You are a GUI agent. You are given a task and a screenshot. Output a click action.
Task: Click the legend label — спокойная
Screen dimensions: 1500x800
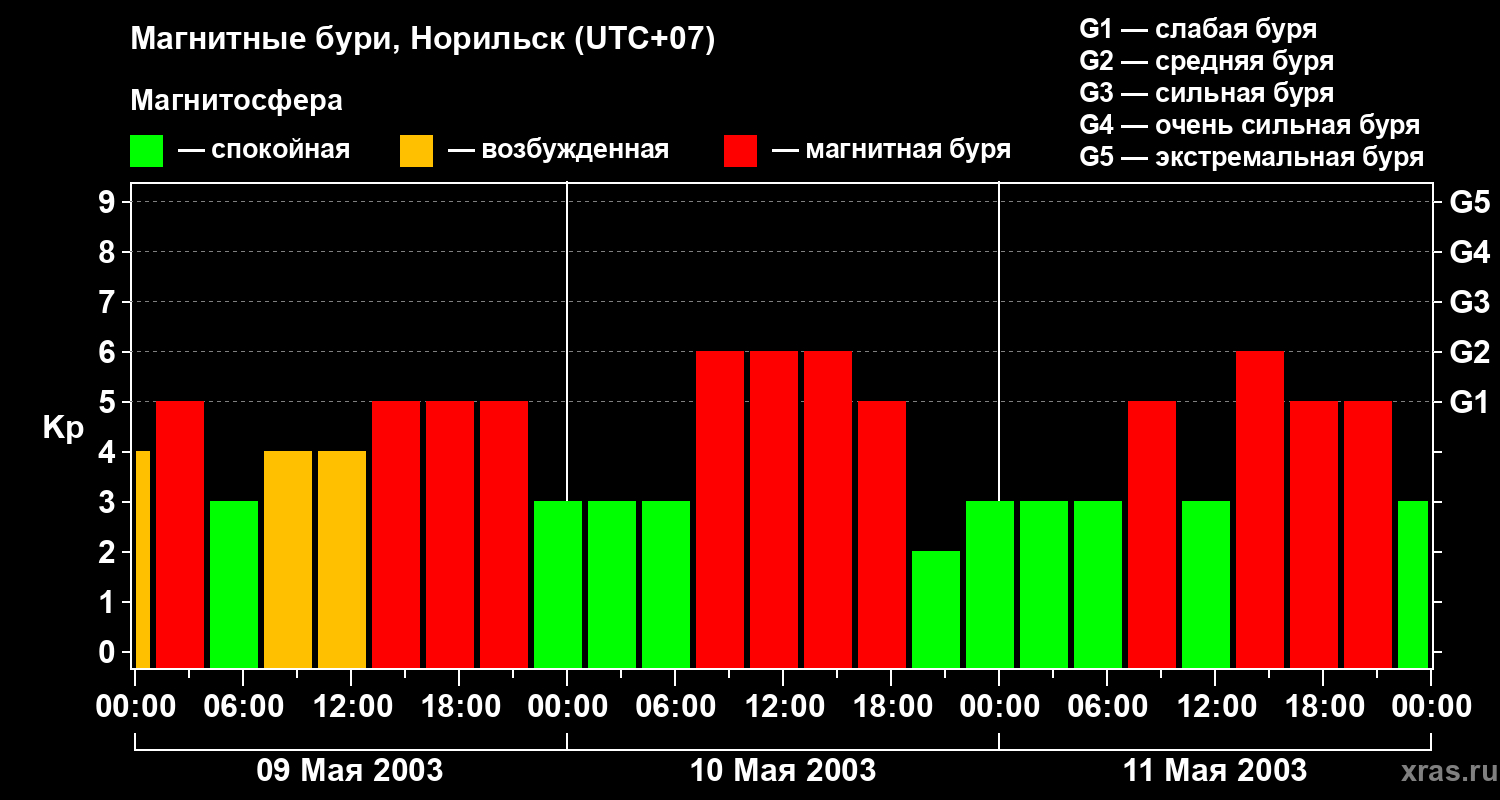pyautogui.click(x=264, y=150)
